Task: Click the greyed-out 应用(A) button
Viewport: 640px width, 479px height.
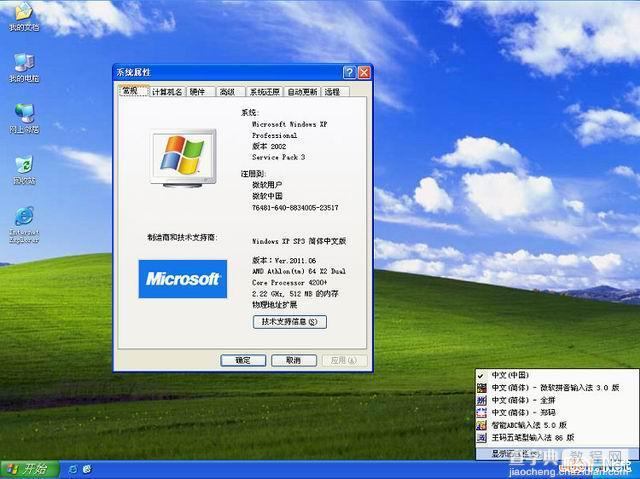Action: tap(344, 360)
